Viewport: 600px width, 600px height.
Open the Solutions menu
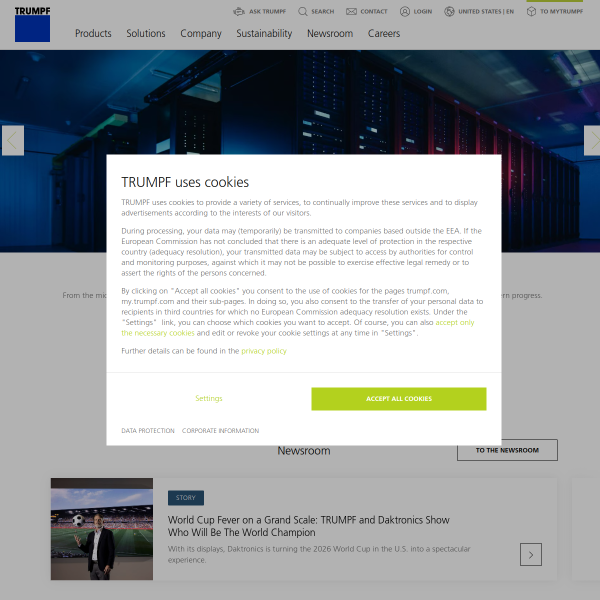tap(146, 33)
